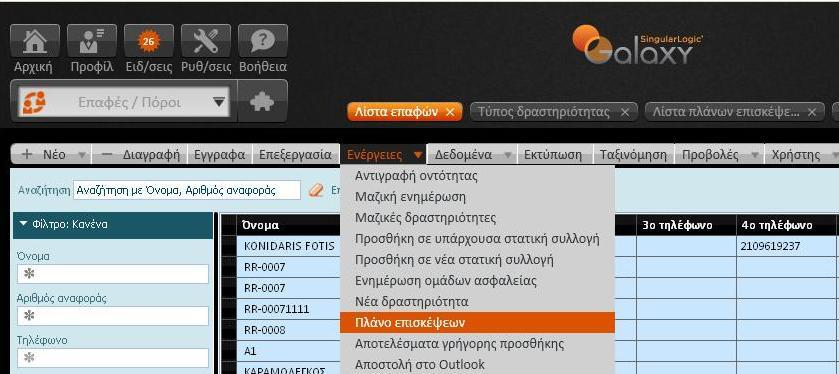Select Ενημέρωση ομάδων ασφαλείας menu entry
This screenshot has height=374, width=839.
[x=477, y=280]
